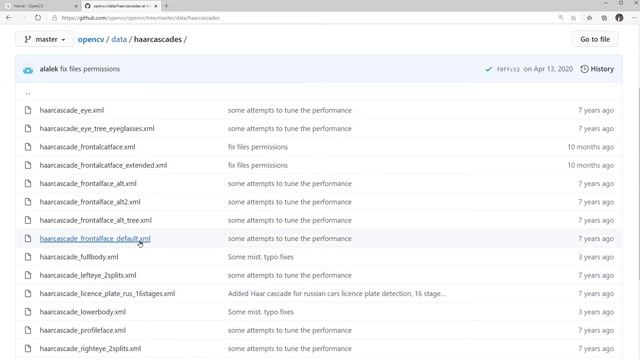Open haarcascade_righteye_2splits.xml
The width and height of the screenshot is (640, 360).
tap(90, 349)
